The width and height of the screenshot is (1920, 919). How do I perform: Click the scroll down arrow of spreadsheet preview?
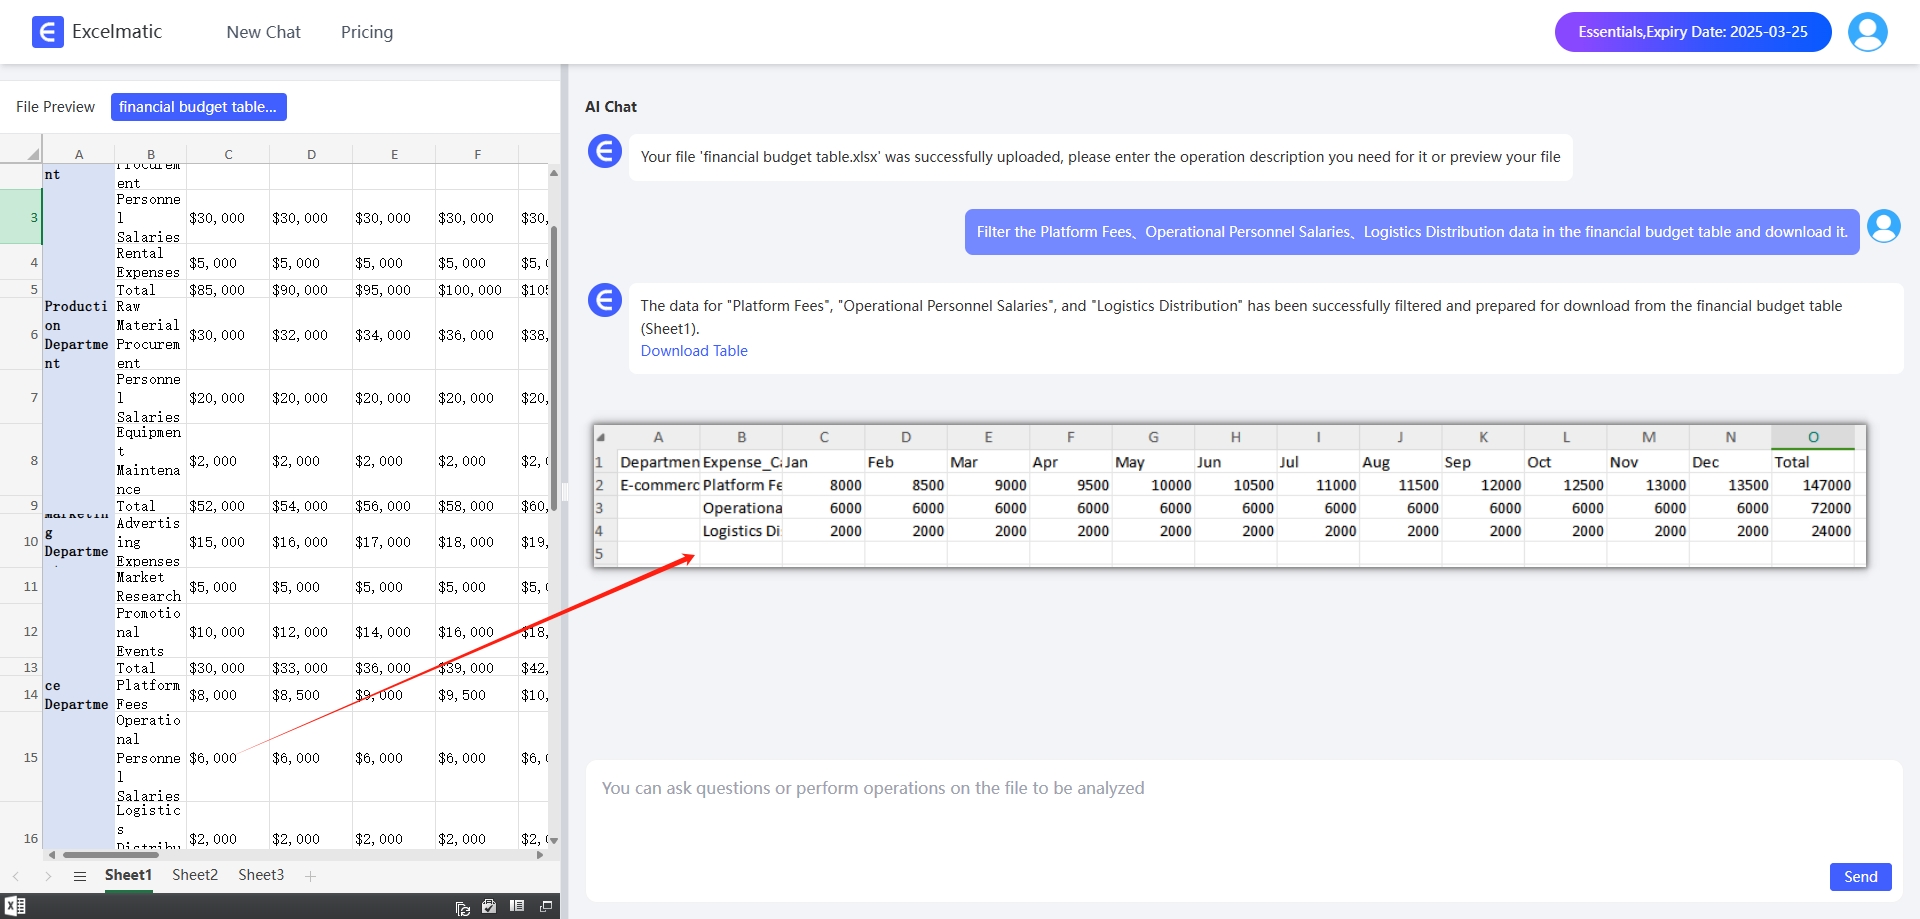pyautogui.click(x=554, y=840)
